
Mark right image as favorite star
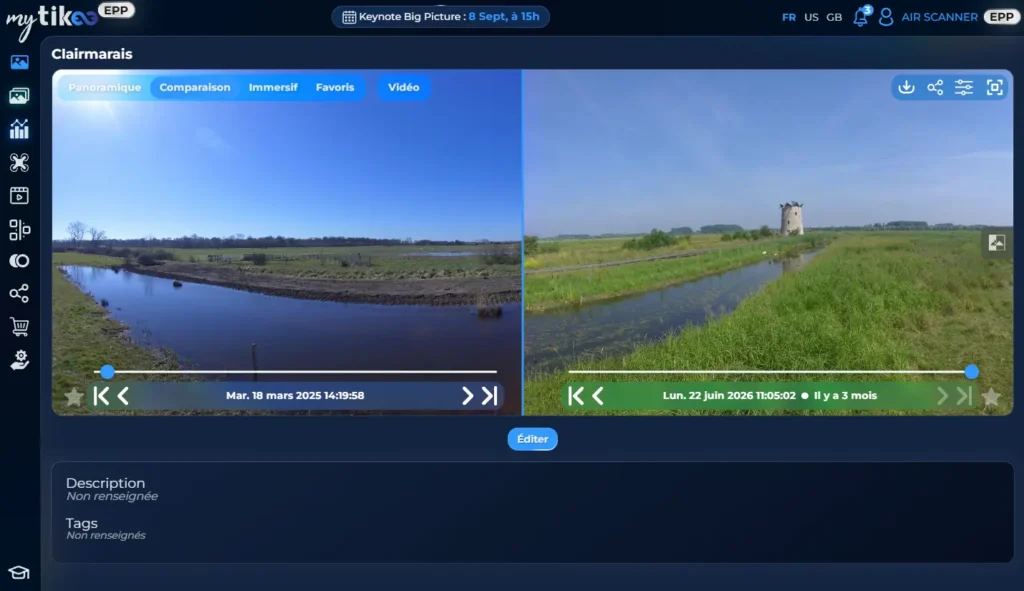click(991, 396)
